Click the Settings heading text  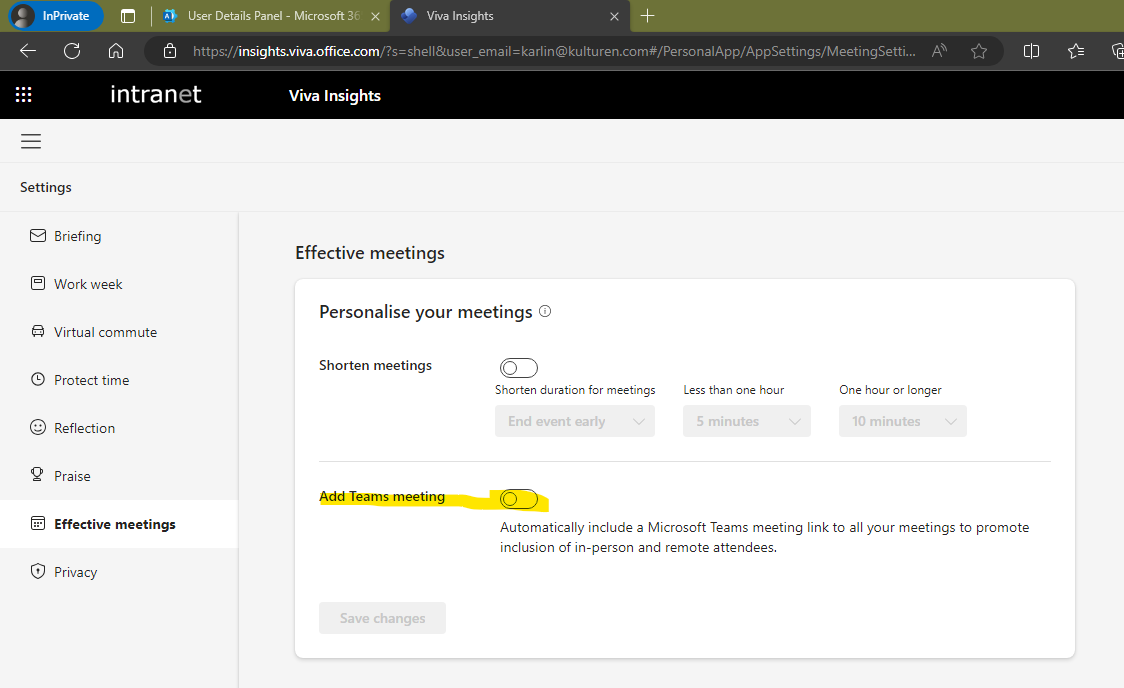point(46,187)
